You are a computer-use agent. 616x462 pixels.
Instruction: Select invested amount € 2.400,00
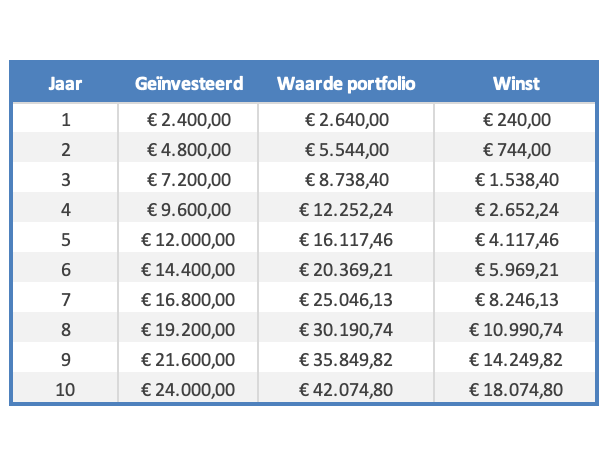point(188,121)
